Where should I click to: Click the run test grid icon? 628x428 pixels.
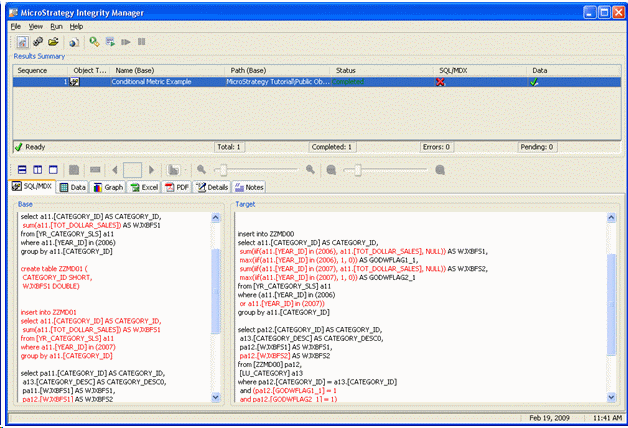click(110, 42)
